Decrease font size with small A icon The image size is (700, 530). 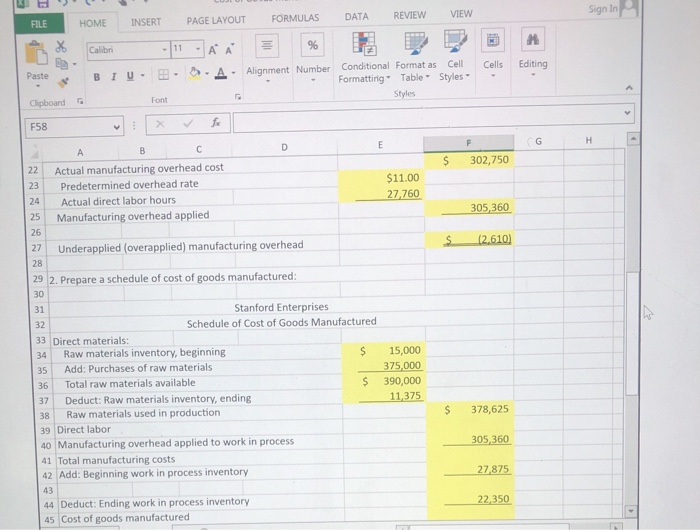[x=229, y=50]
